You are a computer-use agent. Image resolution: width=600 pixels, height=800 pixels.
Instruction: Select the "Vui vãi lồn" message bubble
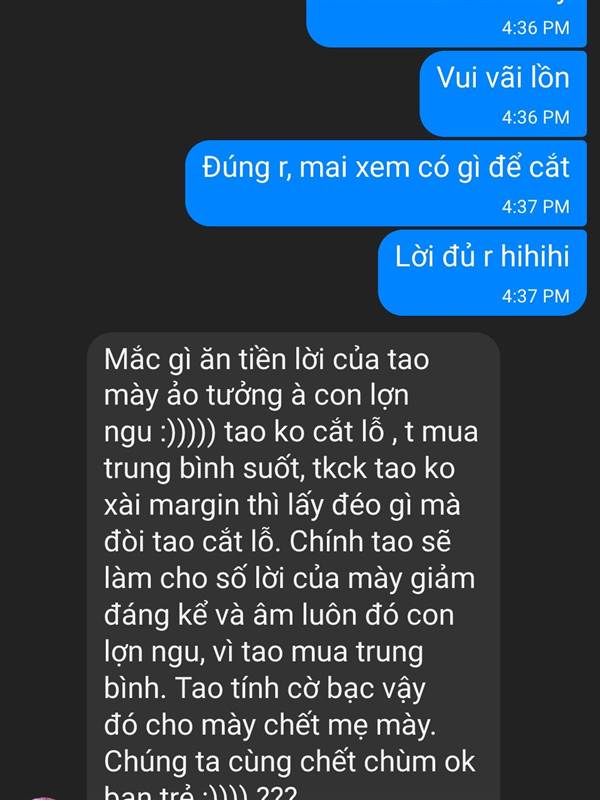click(x=503, y=94)
